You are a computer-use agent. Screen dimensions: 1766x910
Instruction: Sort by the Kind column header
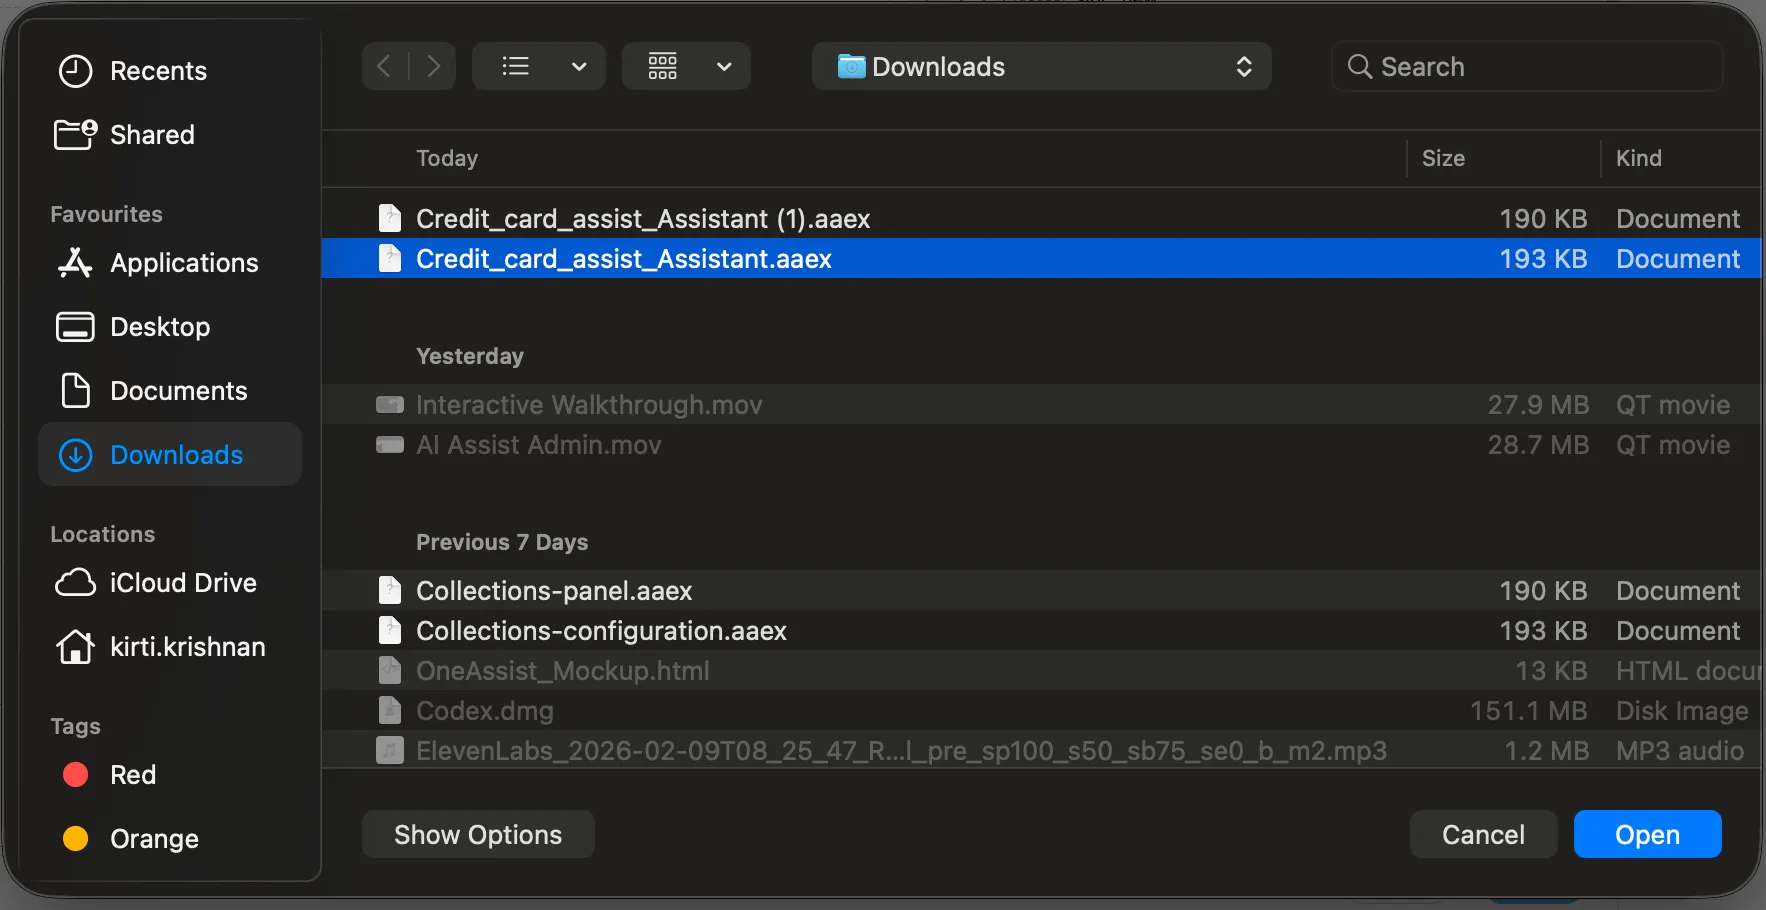(1639, 158)
